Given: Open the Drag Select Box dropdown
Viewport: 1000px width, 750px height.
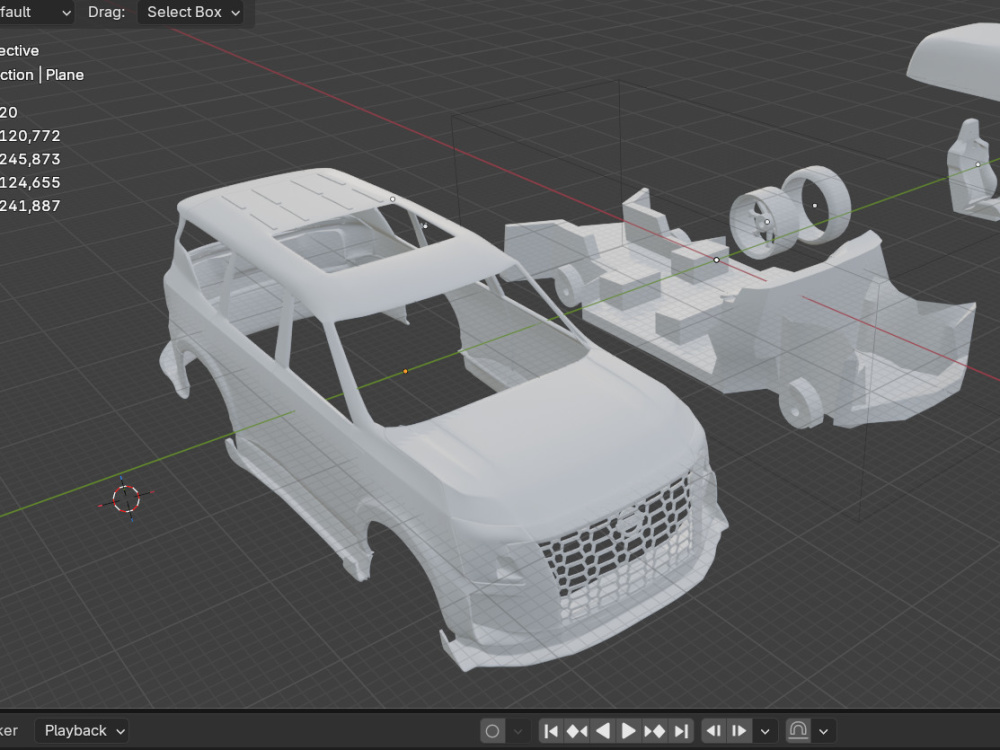Looking at the screenshot, I should point(191,12).
